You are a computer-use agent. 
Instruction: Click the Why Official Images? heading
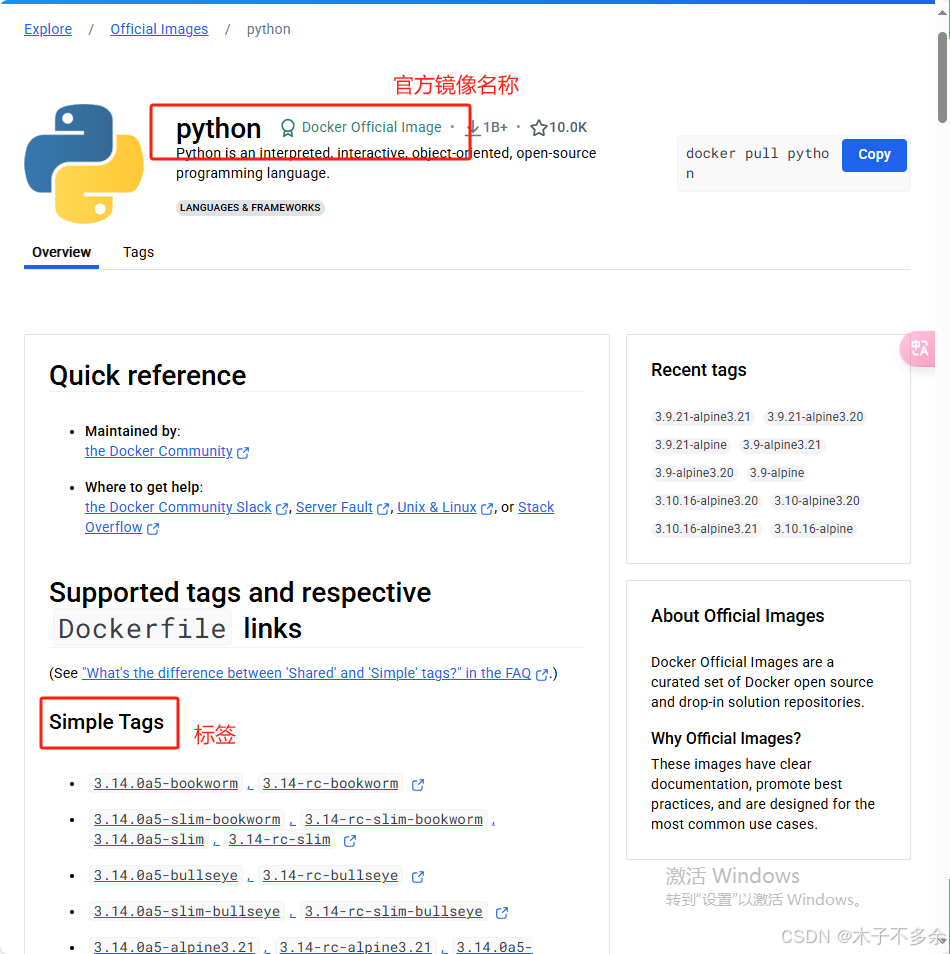[726, 739]
